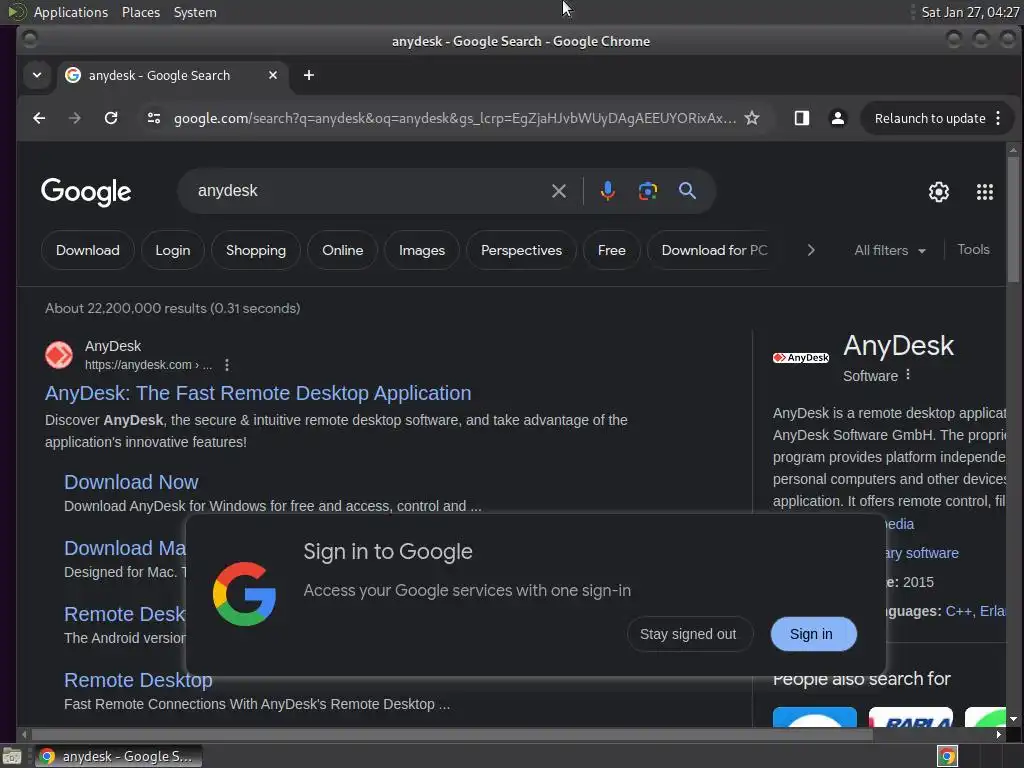Click the Google logo
This screenshot has width=1024, height=768.
coord(86,192)
